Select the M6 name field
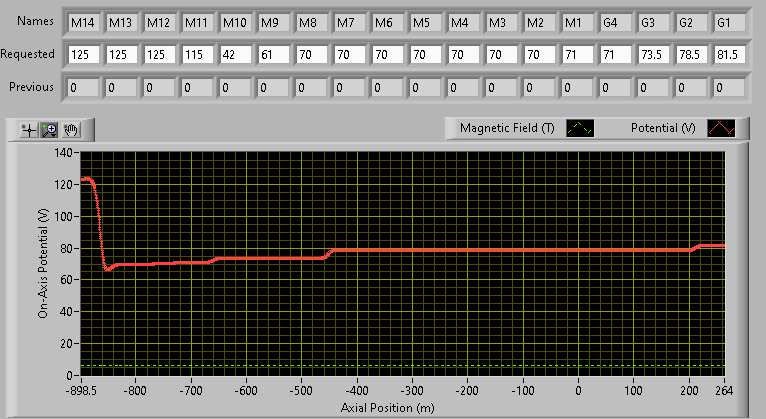This screenshot has width=766, height=419. 387,22
